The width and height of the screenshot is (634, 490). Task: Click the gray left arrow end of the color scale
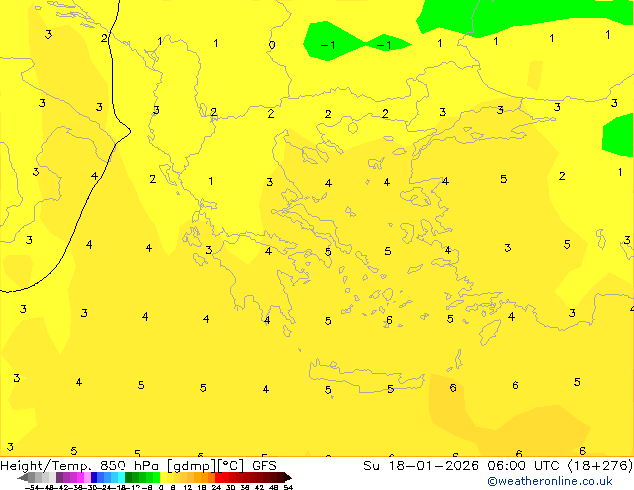22,477
